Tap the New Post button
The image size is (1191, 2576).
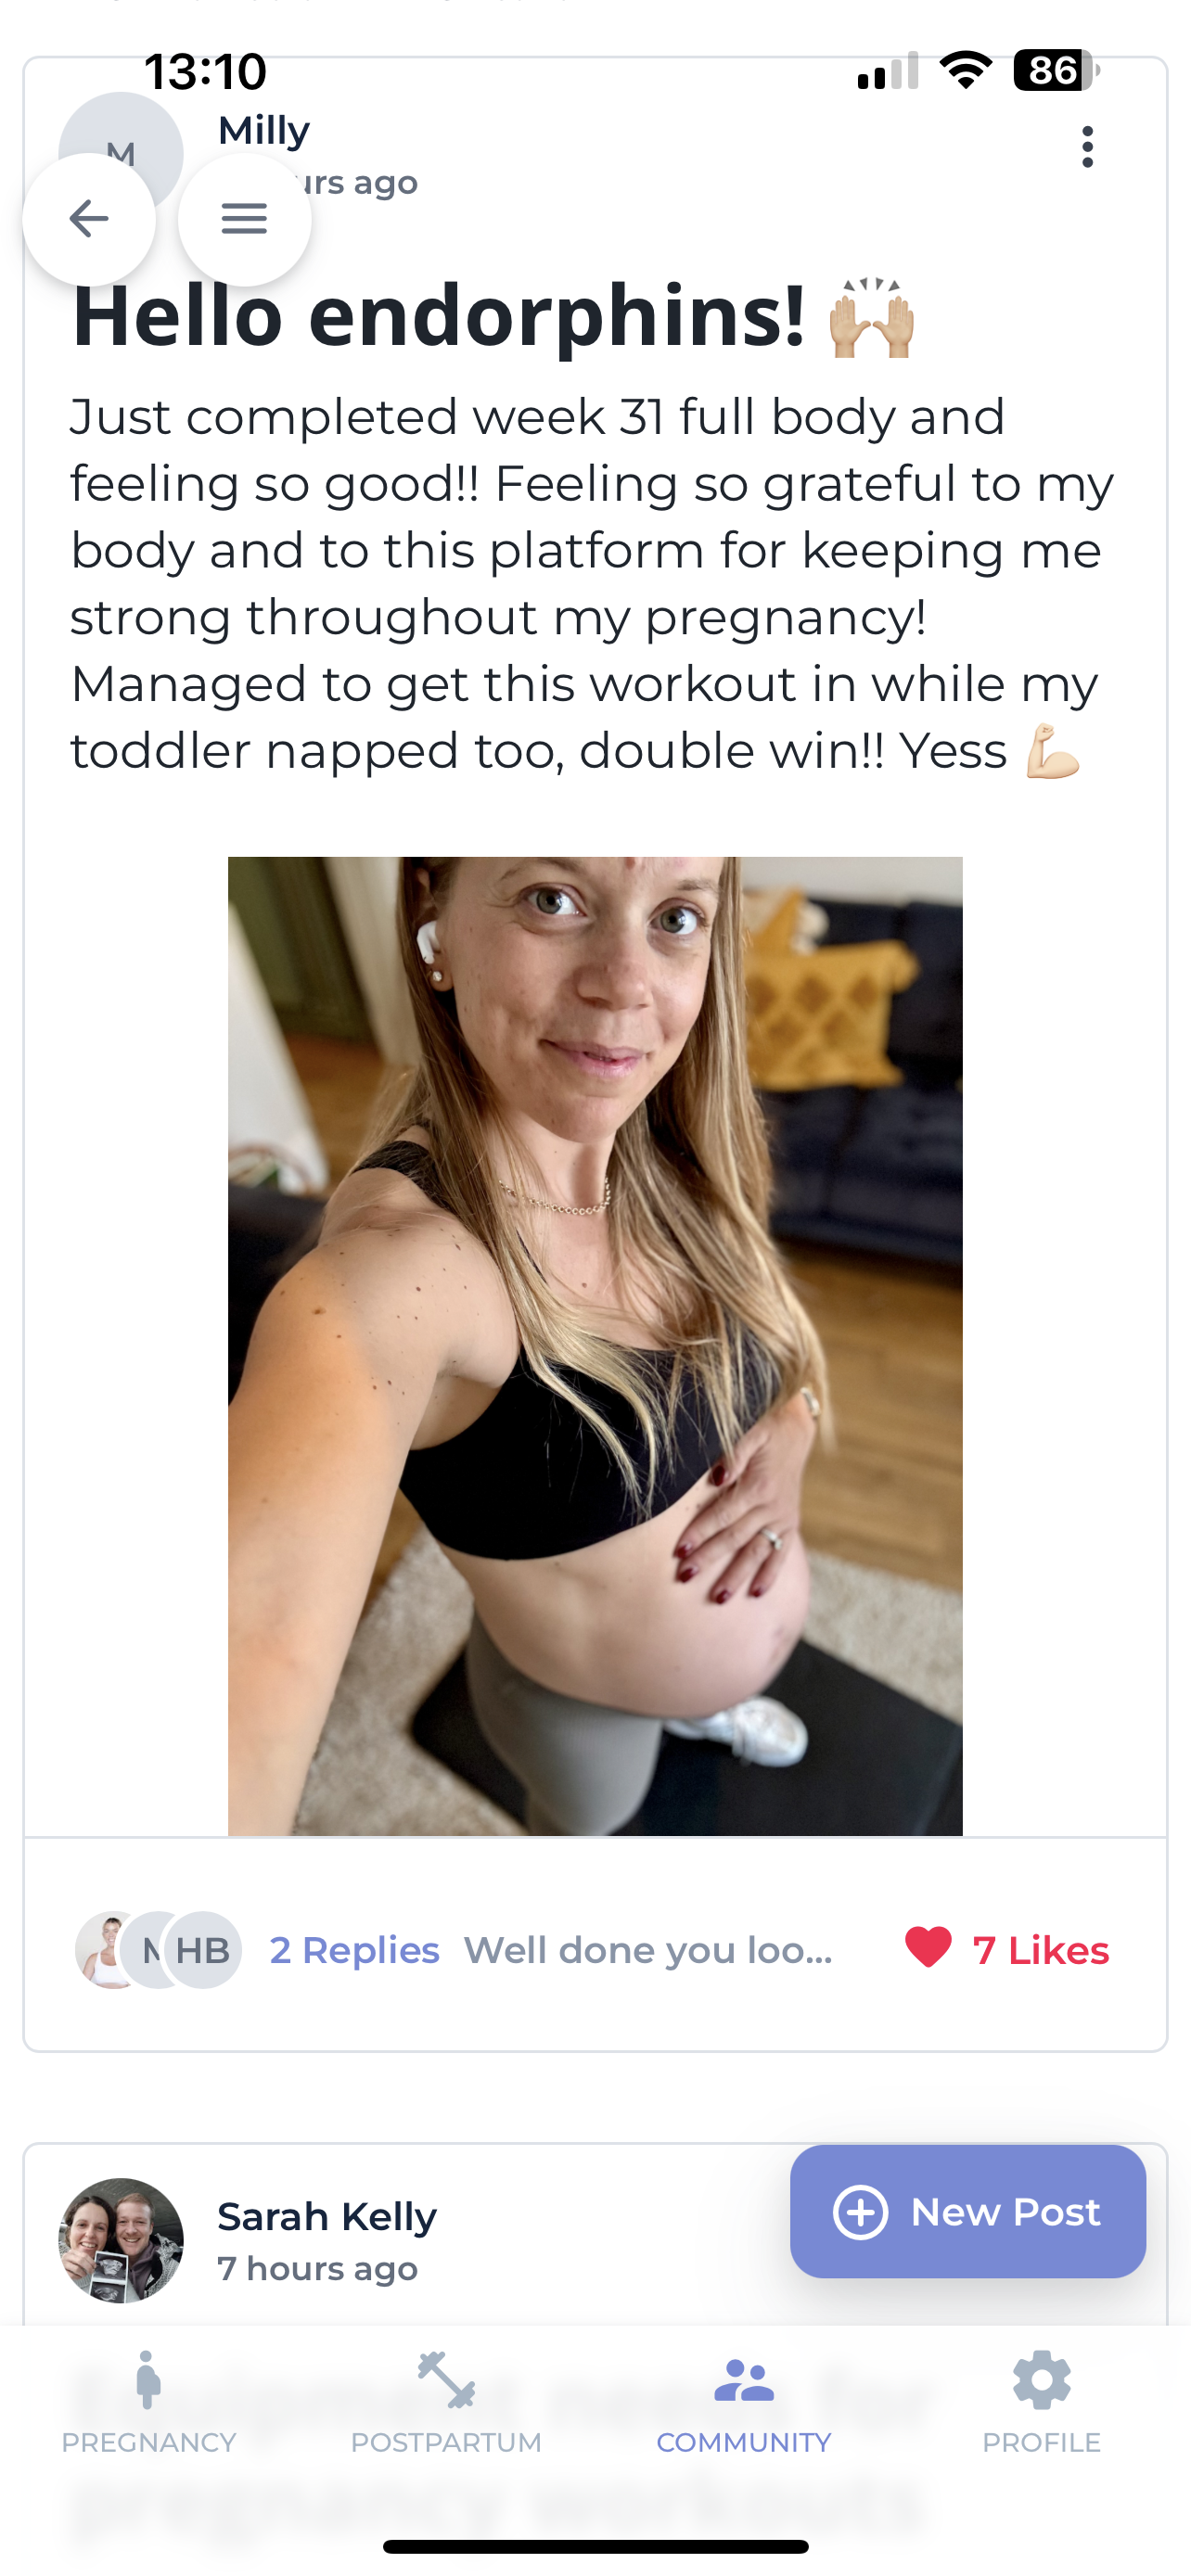[x=967, y=2212]
